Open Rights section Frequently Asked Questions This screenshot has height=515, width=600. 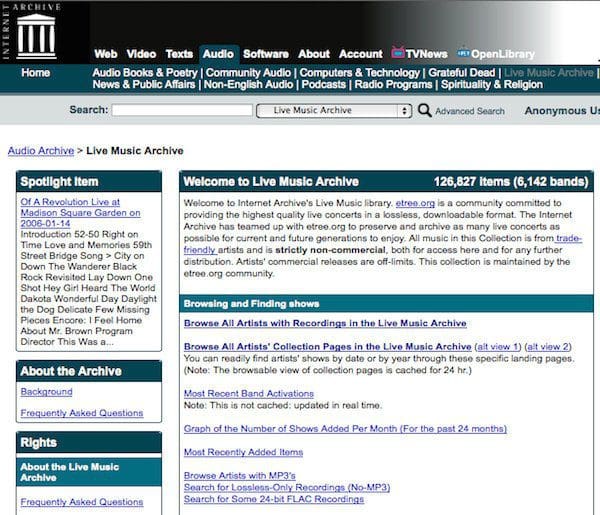click(x=82, y=502)
